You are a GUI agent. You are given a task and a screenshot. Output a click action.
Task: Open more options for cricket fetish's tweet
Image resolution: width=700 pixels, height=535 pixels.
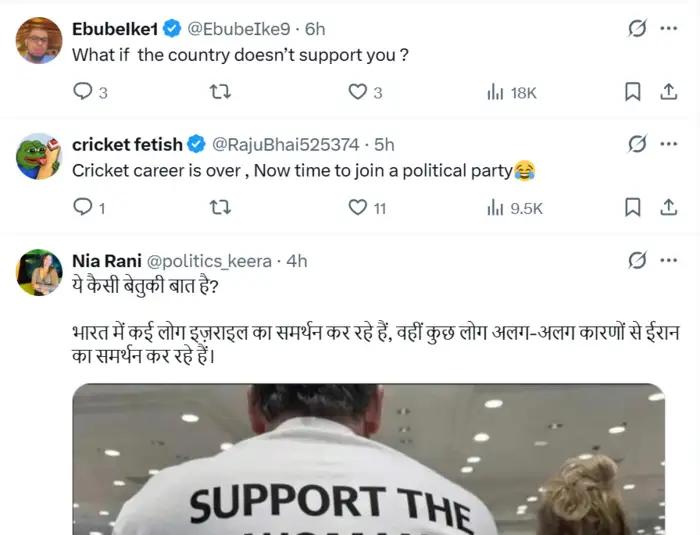pyautogui.click(x=668, y=145)
